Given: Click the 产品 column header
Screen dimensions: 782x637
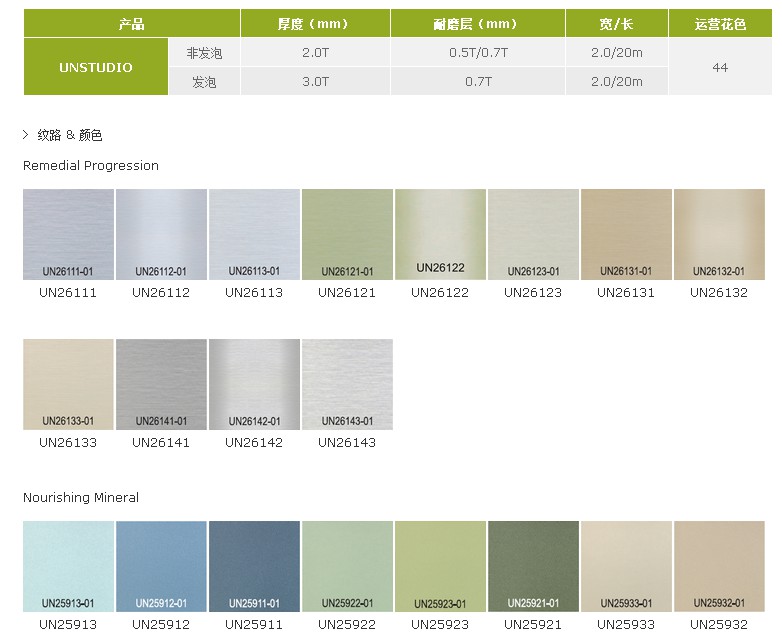Looking at the screenshot, I should point(132,23).
